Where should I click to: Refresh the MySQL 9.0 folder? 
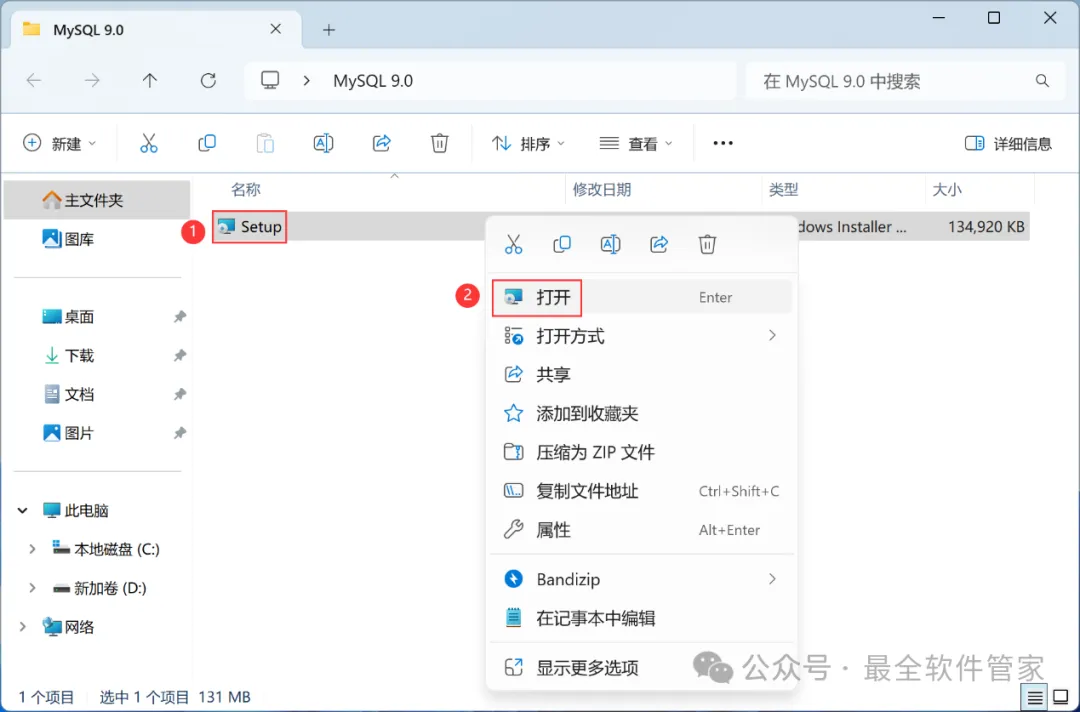[x=208, y=81]
